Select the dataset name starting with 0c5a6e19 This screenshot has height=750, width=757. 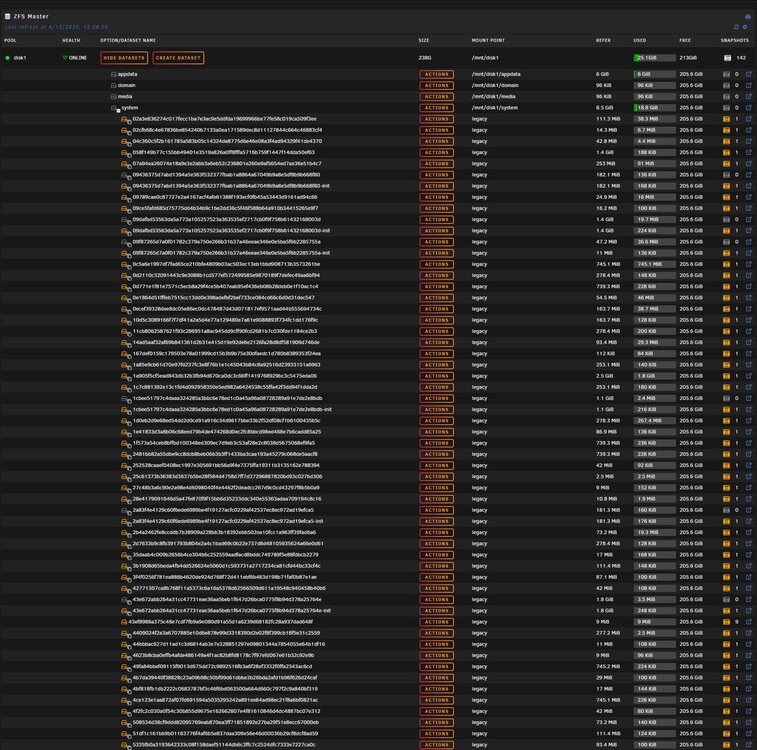click(x=226, y=264)
